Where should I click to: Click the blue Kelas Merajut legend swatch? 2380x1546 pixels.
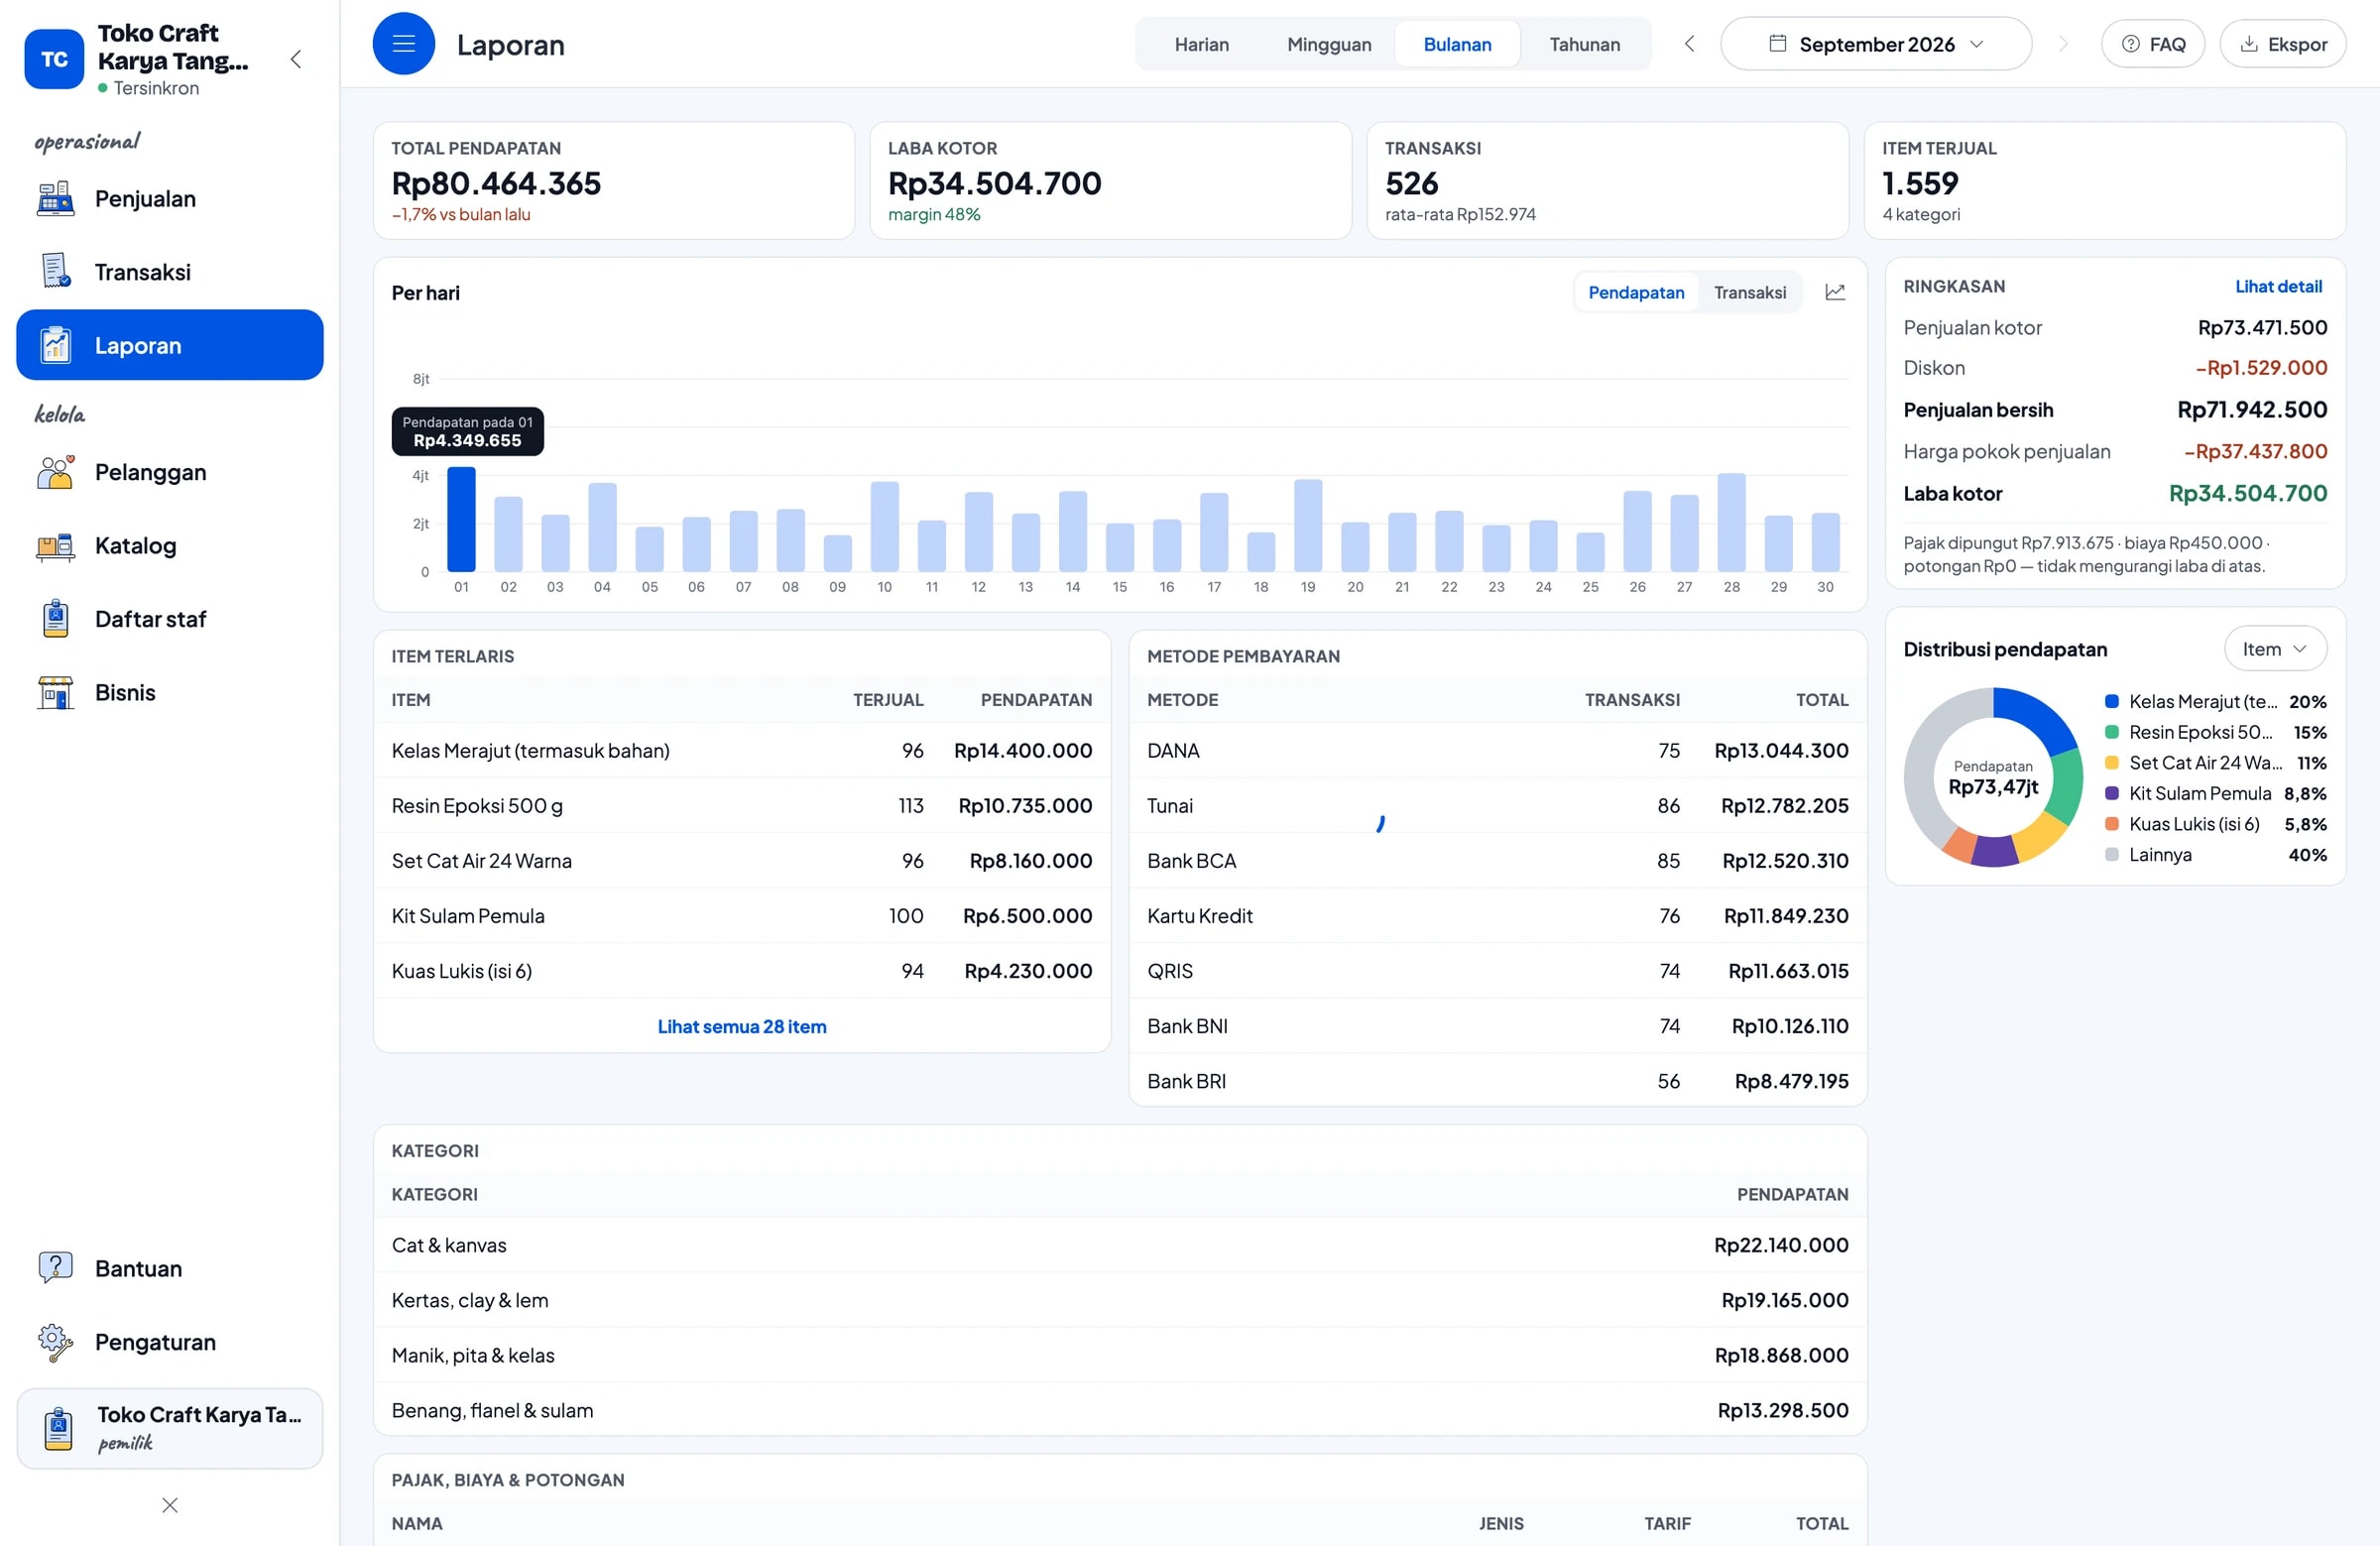2111,702
